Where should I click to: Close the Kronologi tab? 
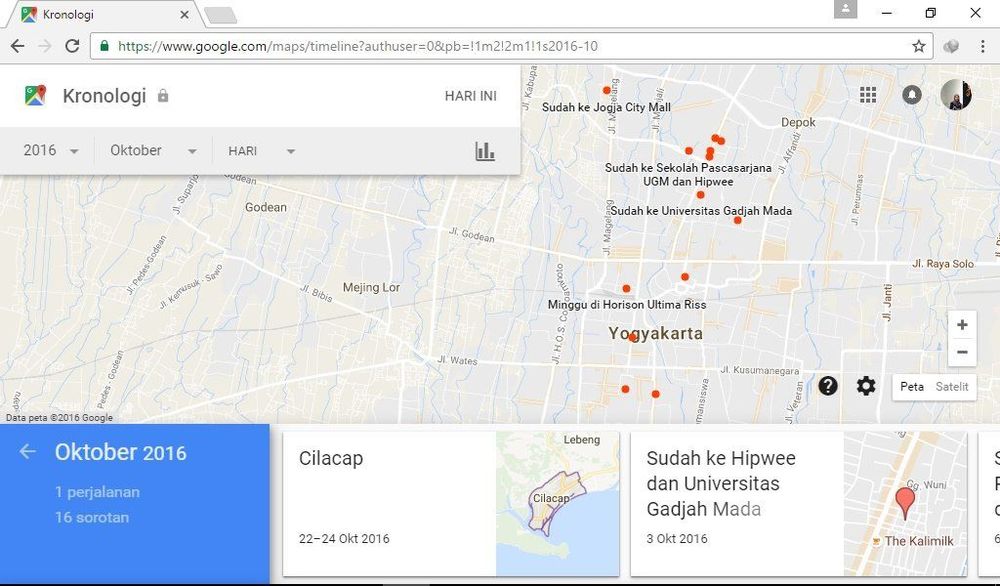184,14
